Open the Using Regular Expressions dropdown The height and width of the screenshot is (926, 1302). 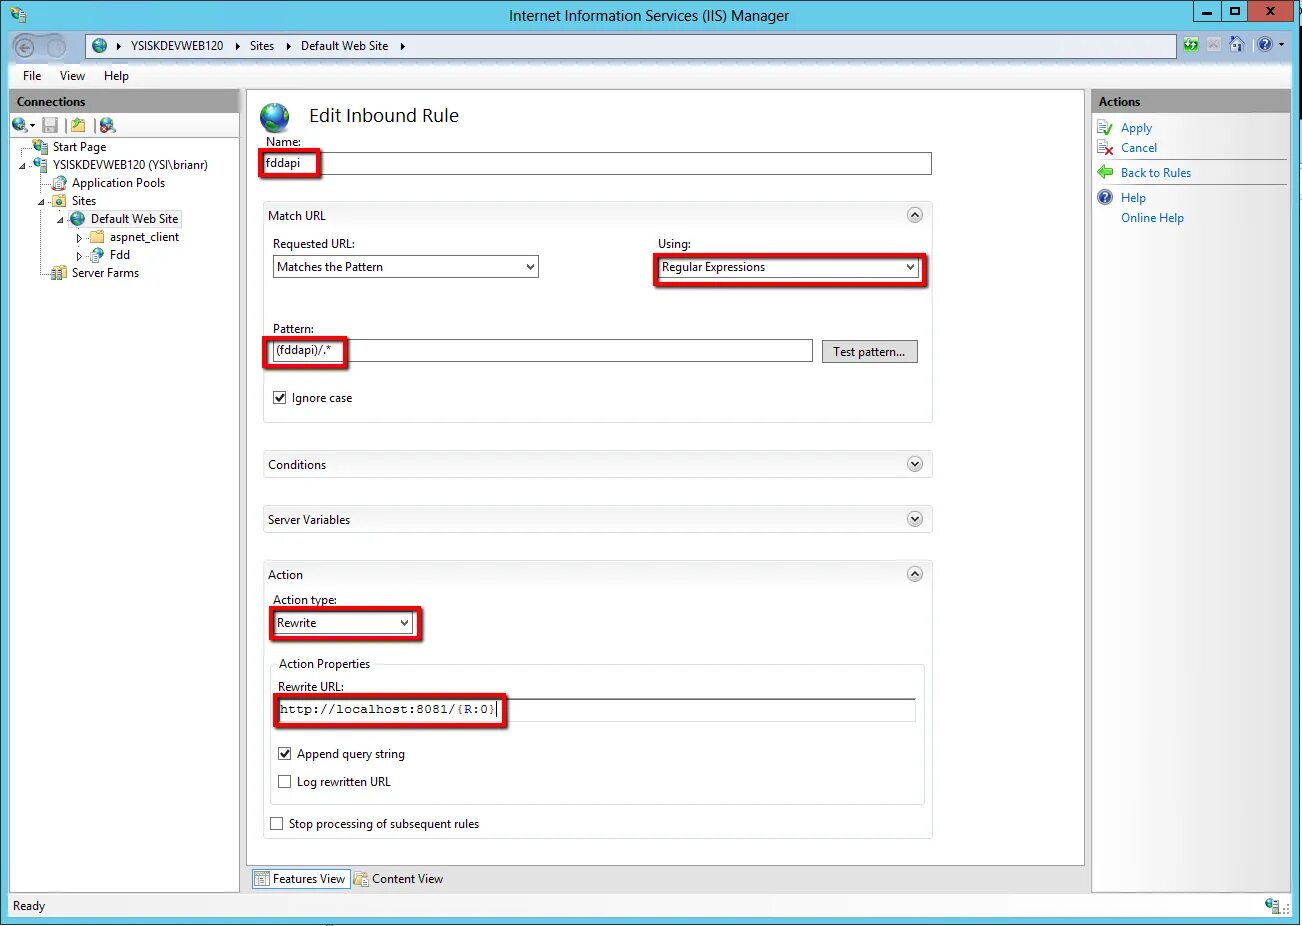pyautogui.click(x=789, y=267)
